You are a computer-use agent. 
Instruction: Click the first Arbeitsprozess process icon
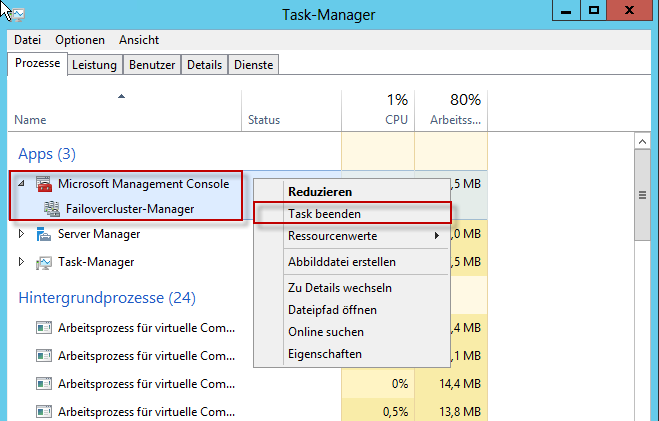43,327
